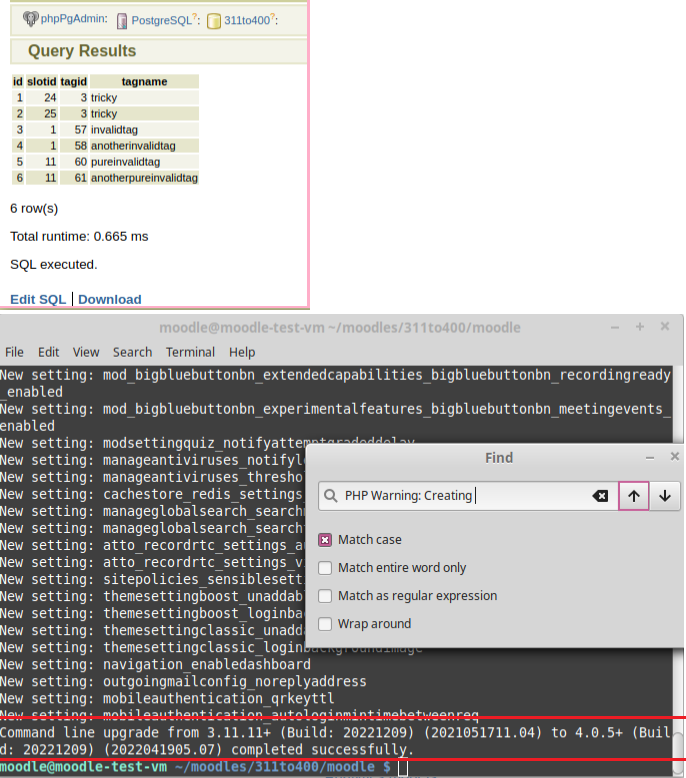Open the terminal Edit menu
The image size is (686, 778).
[49, 352]
